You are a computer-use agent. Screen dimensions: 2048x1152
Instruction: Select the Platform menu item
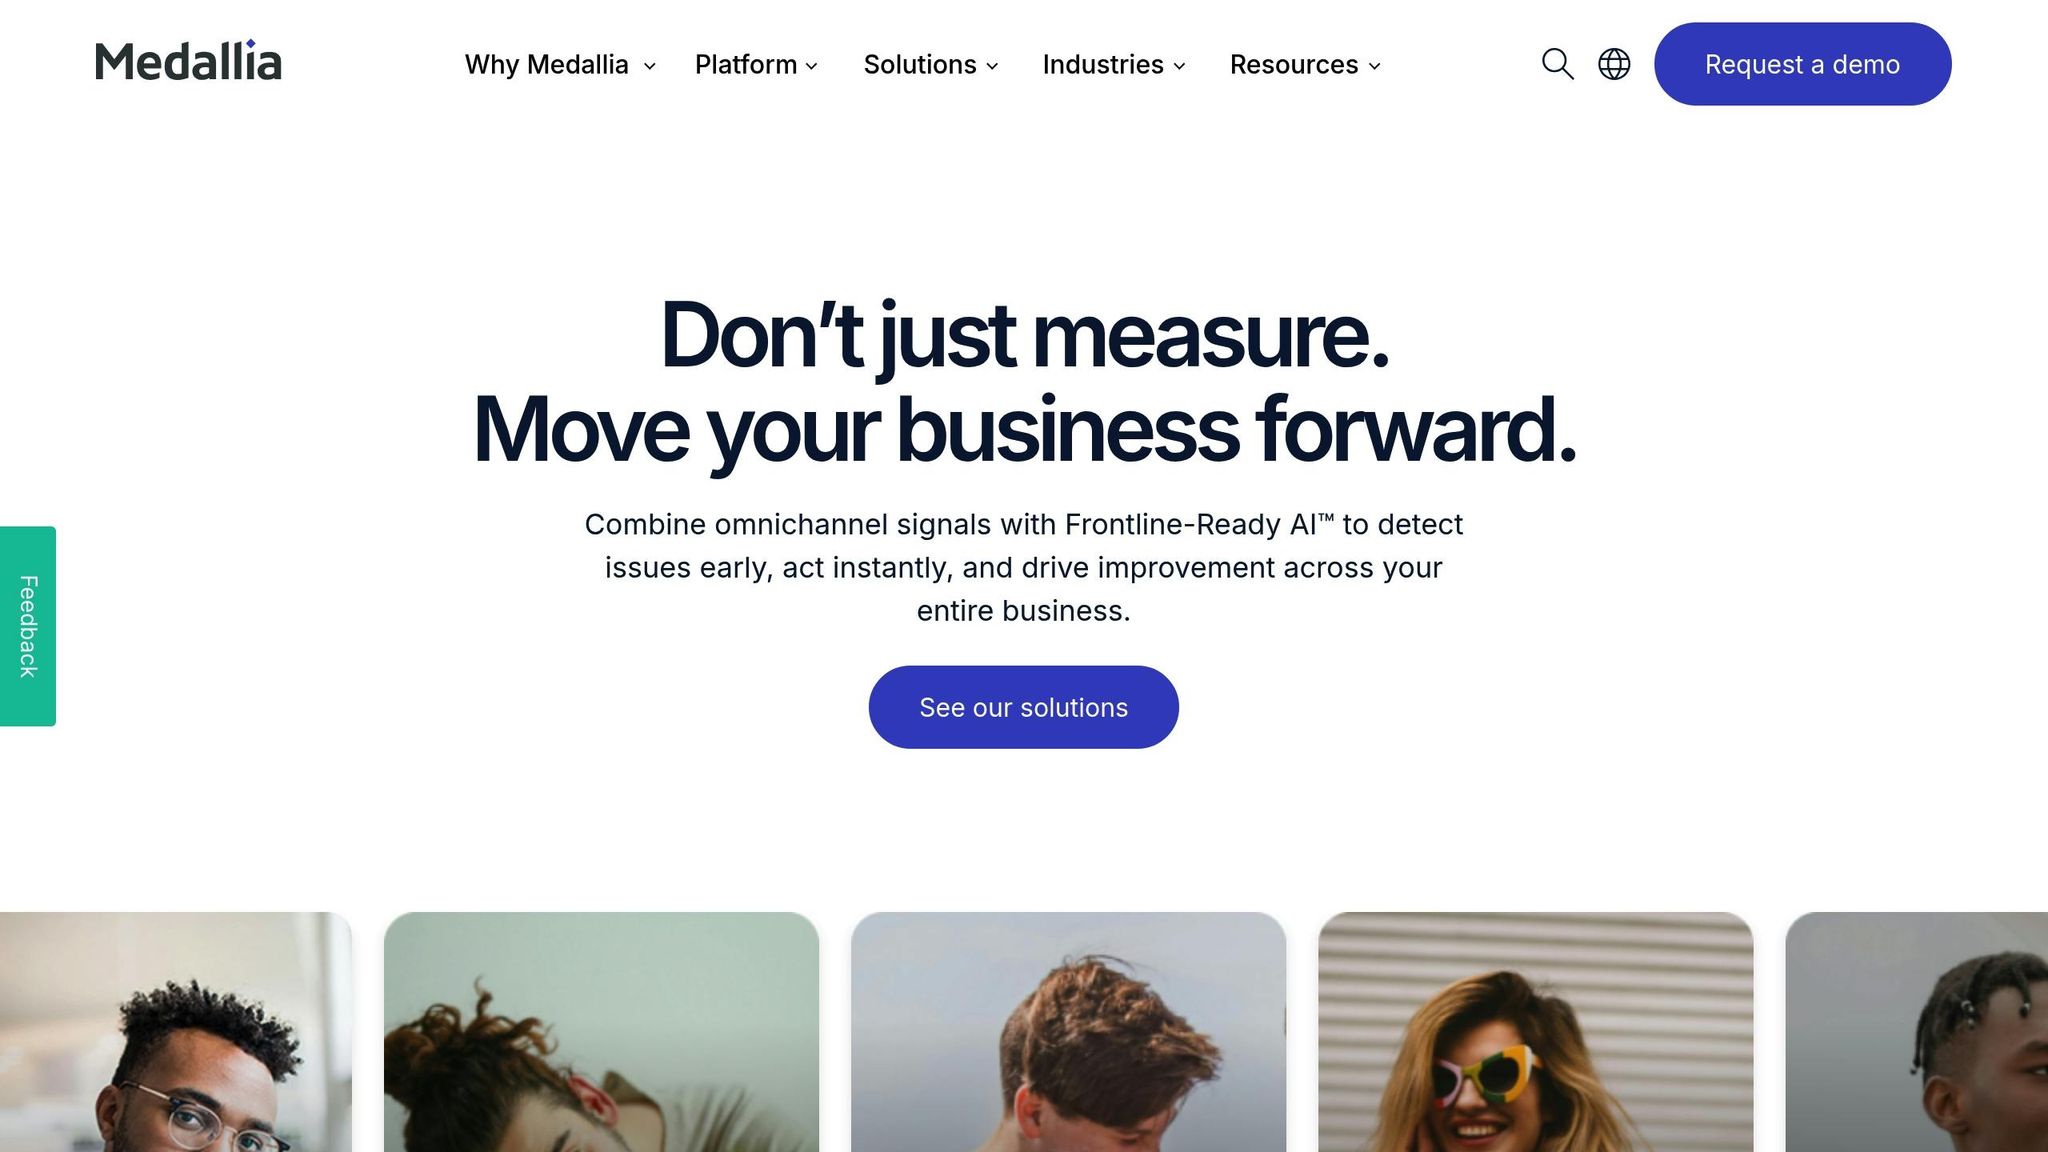pyautogui.click(x=746, y=64)
